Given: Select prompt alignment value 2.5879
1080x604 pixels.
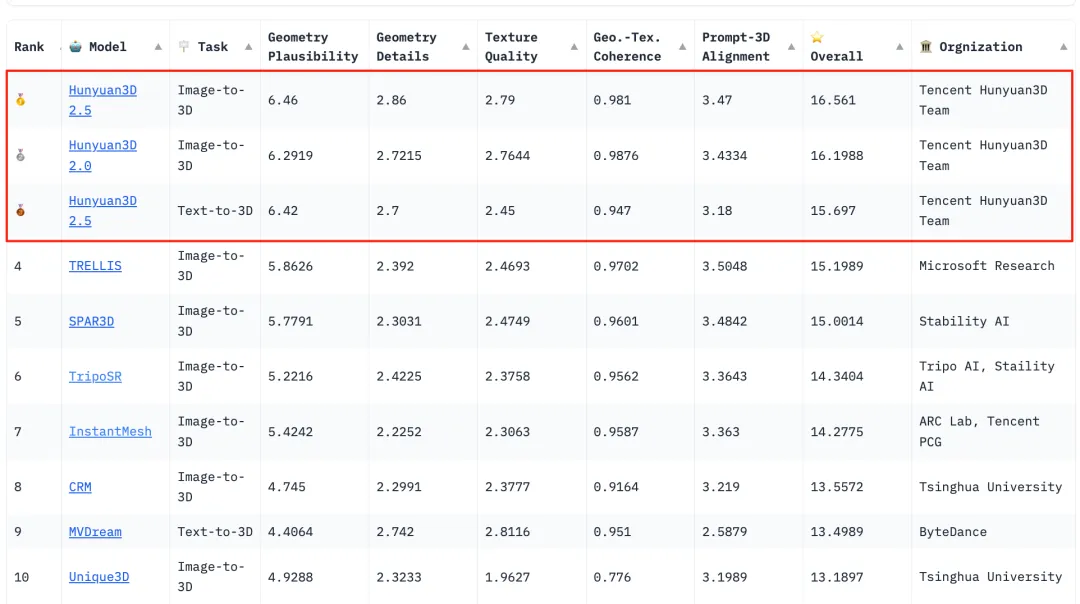Looking at the screenshot, I should click(x=725, y=532).
